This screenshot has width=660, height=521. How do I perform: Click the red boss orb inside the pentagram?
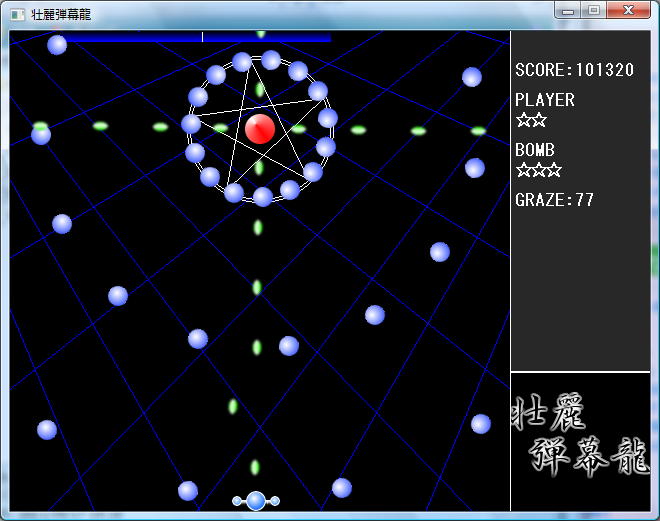tap(260, 129)
